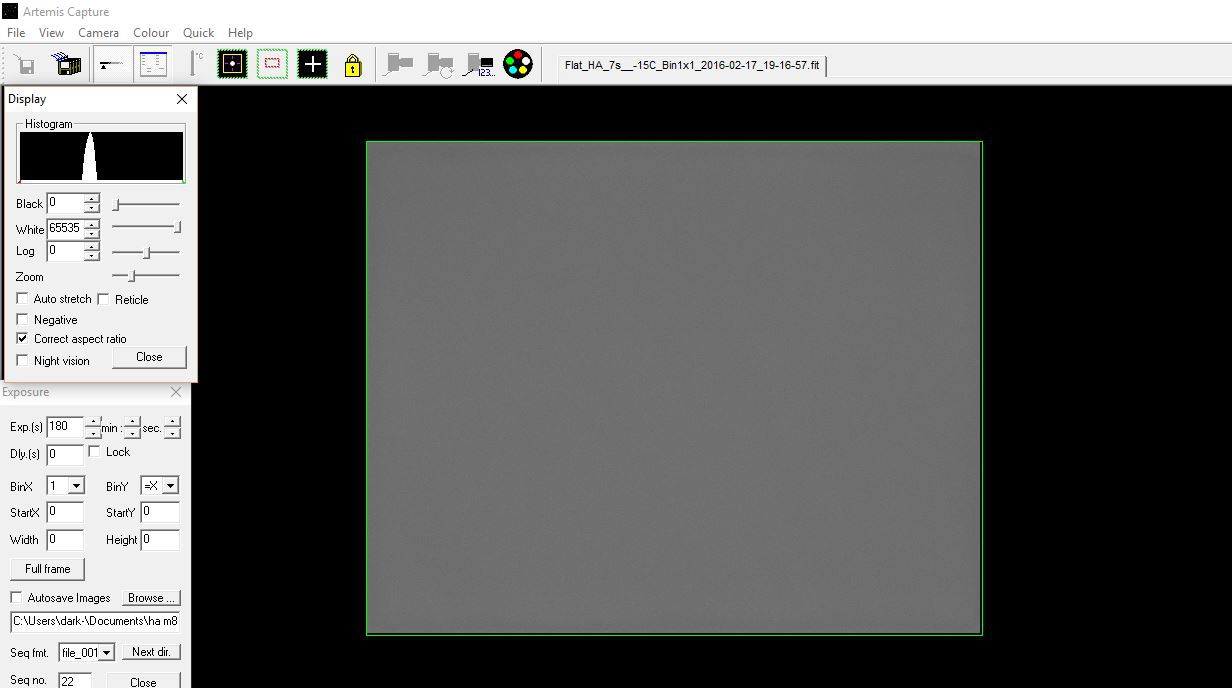
Task: Click the StartX input field
Action: 65,512
